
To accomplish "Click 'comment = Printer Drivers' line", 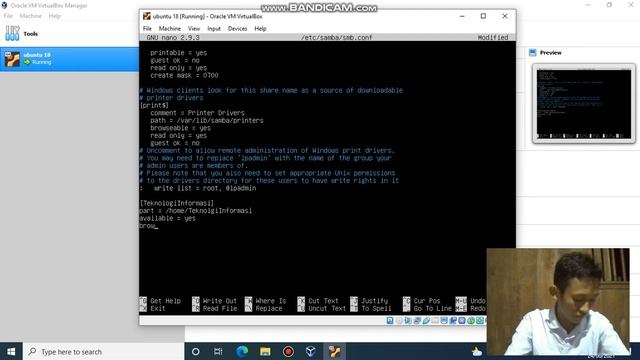I will pos(197,113).
